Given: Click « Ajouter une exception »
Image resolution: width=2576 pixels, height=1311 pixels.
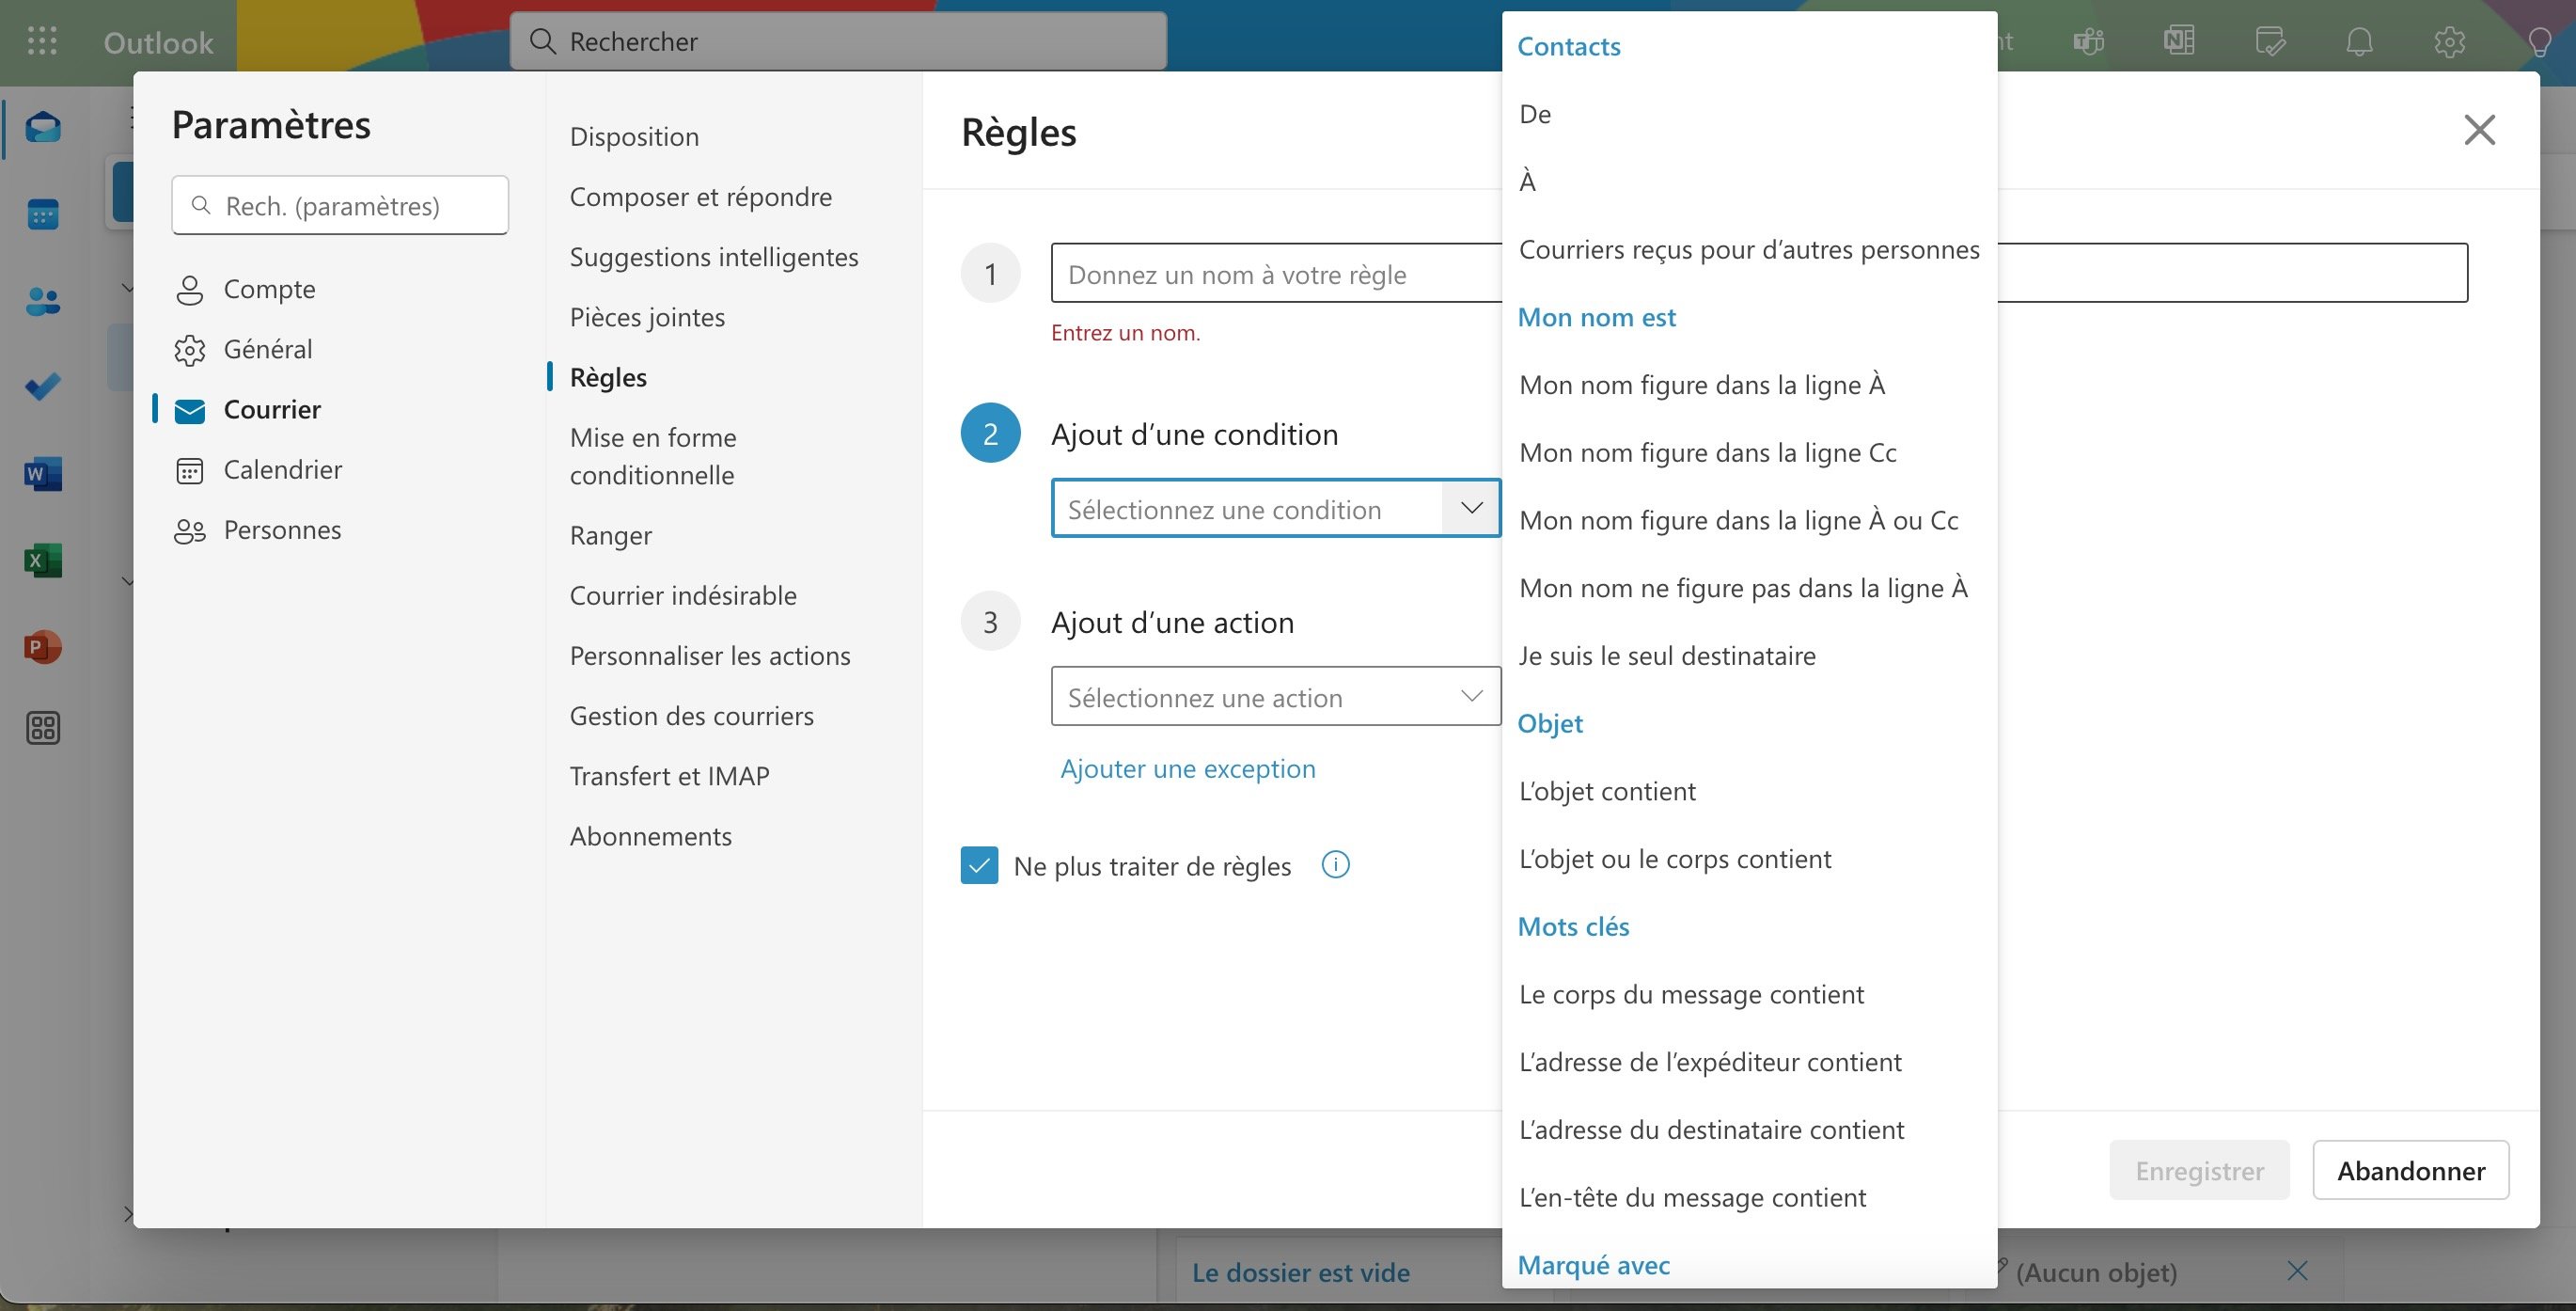Looking at the screenshot, I should coord(1187,767).
